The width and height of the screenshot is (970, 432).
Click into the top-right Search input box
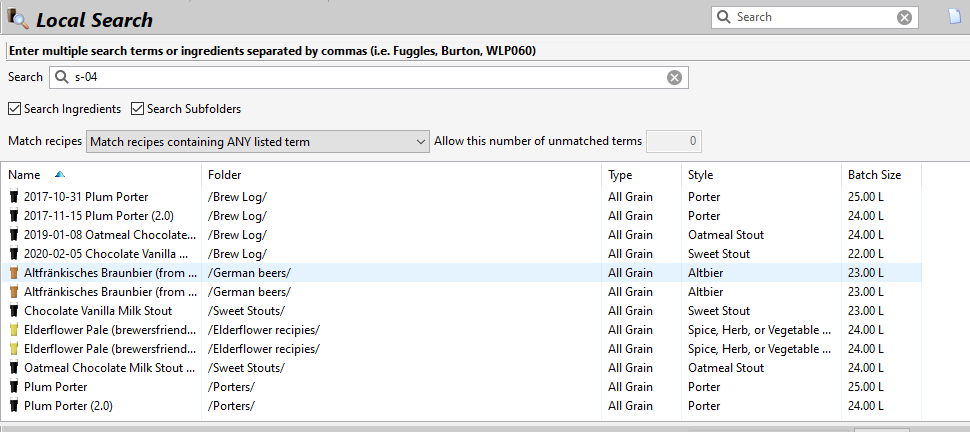point(813,17)
